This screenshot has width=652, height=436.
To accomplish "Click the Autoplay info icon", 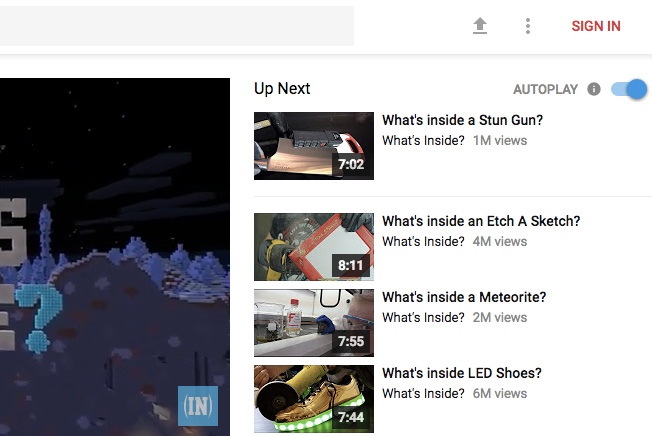I will coord(594,89).
